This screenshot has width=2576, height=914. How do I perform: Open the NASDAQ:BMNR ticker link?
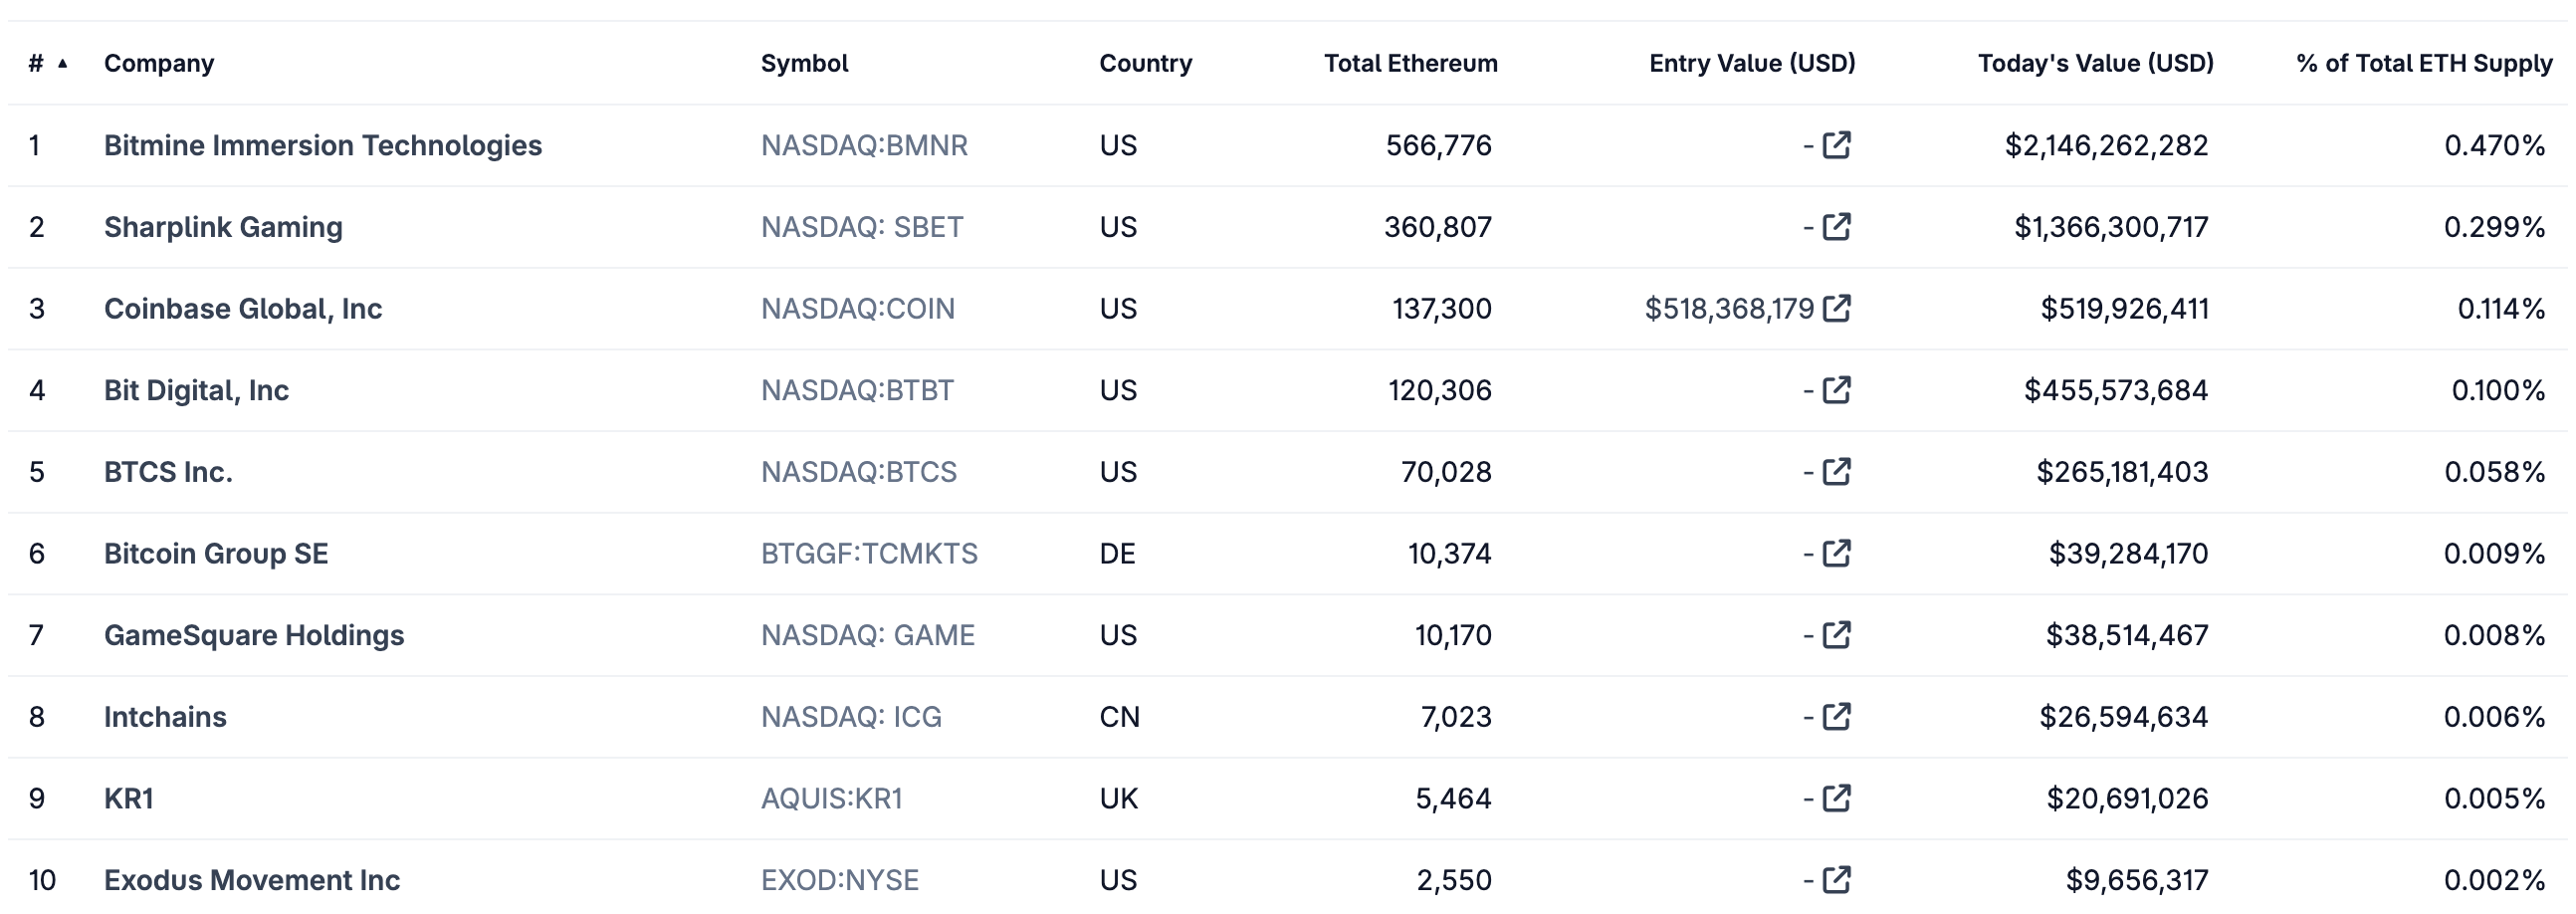click(x=866, y=145)
